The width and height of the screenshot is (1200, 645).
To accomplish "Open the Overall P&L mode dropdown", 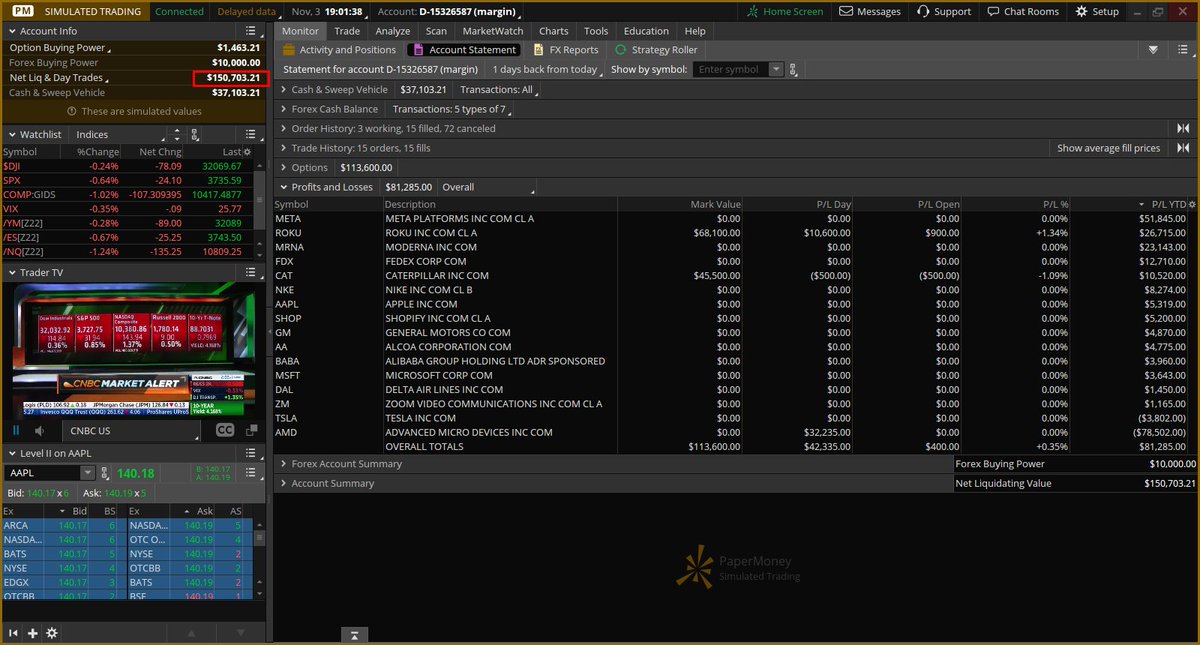I will tap(488, 187).
